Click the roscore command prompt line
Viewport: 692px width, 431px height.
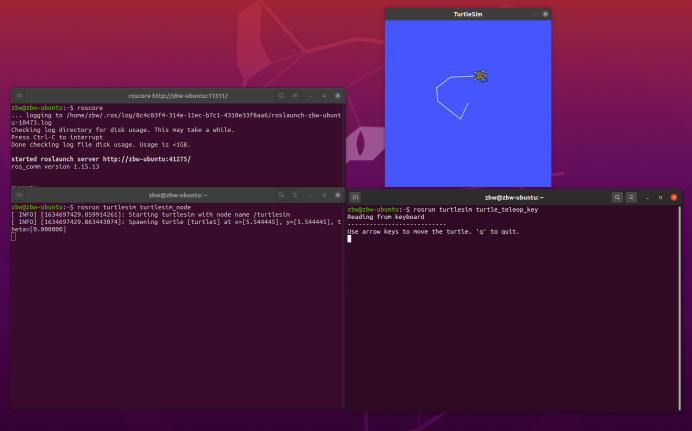click(57, 108)
